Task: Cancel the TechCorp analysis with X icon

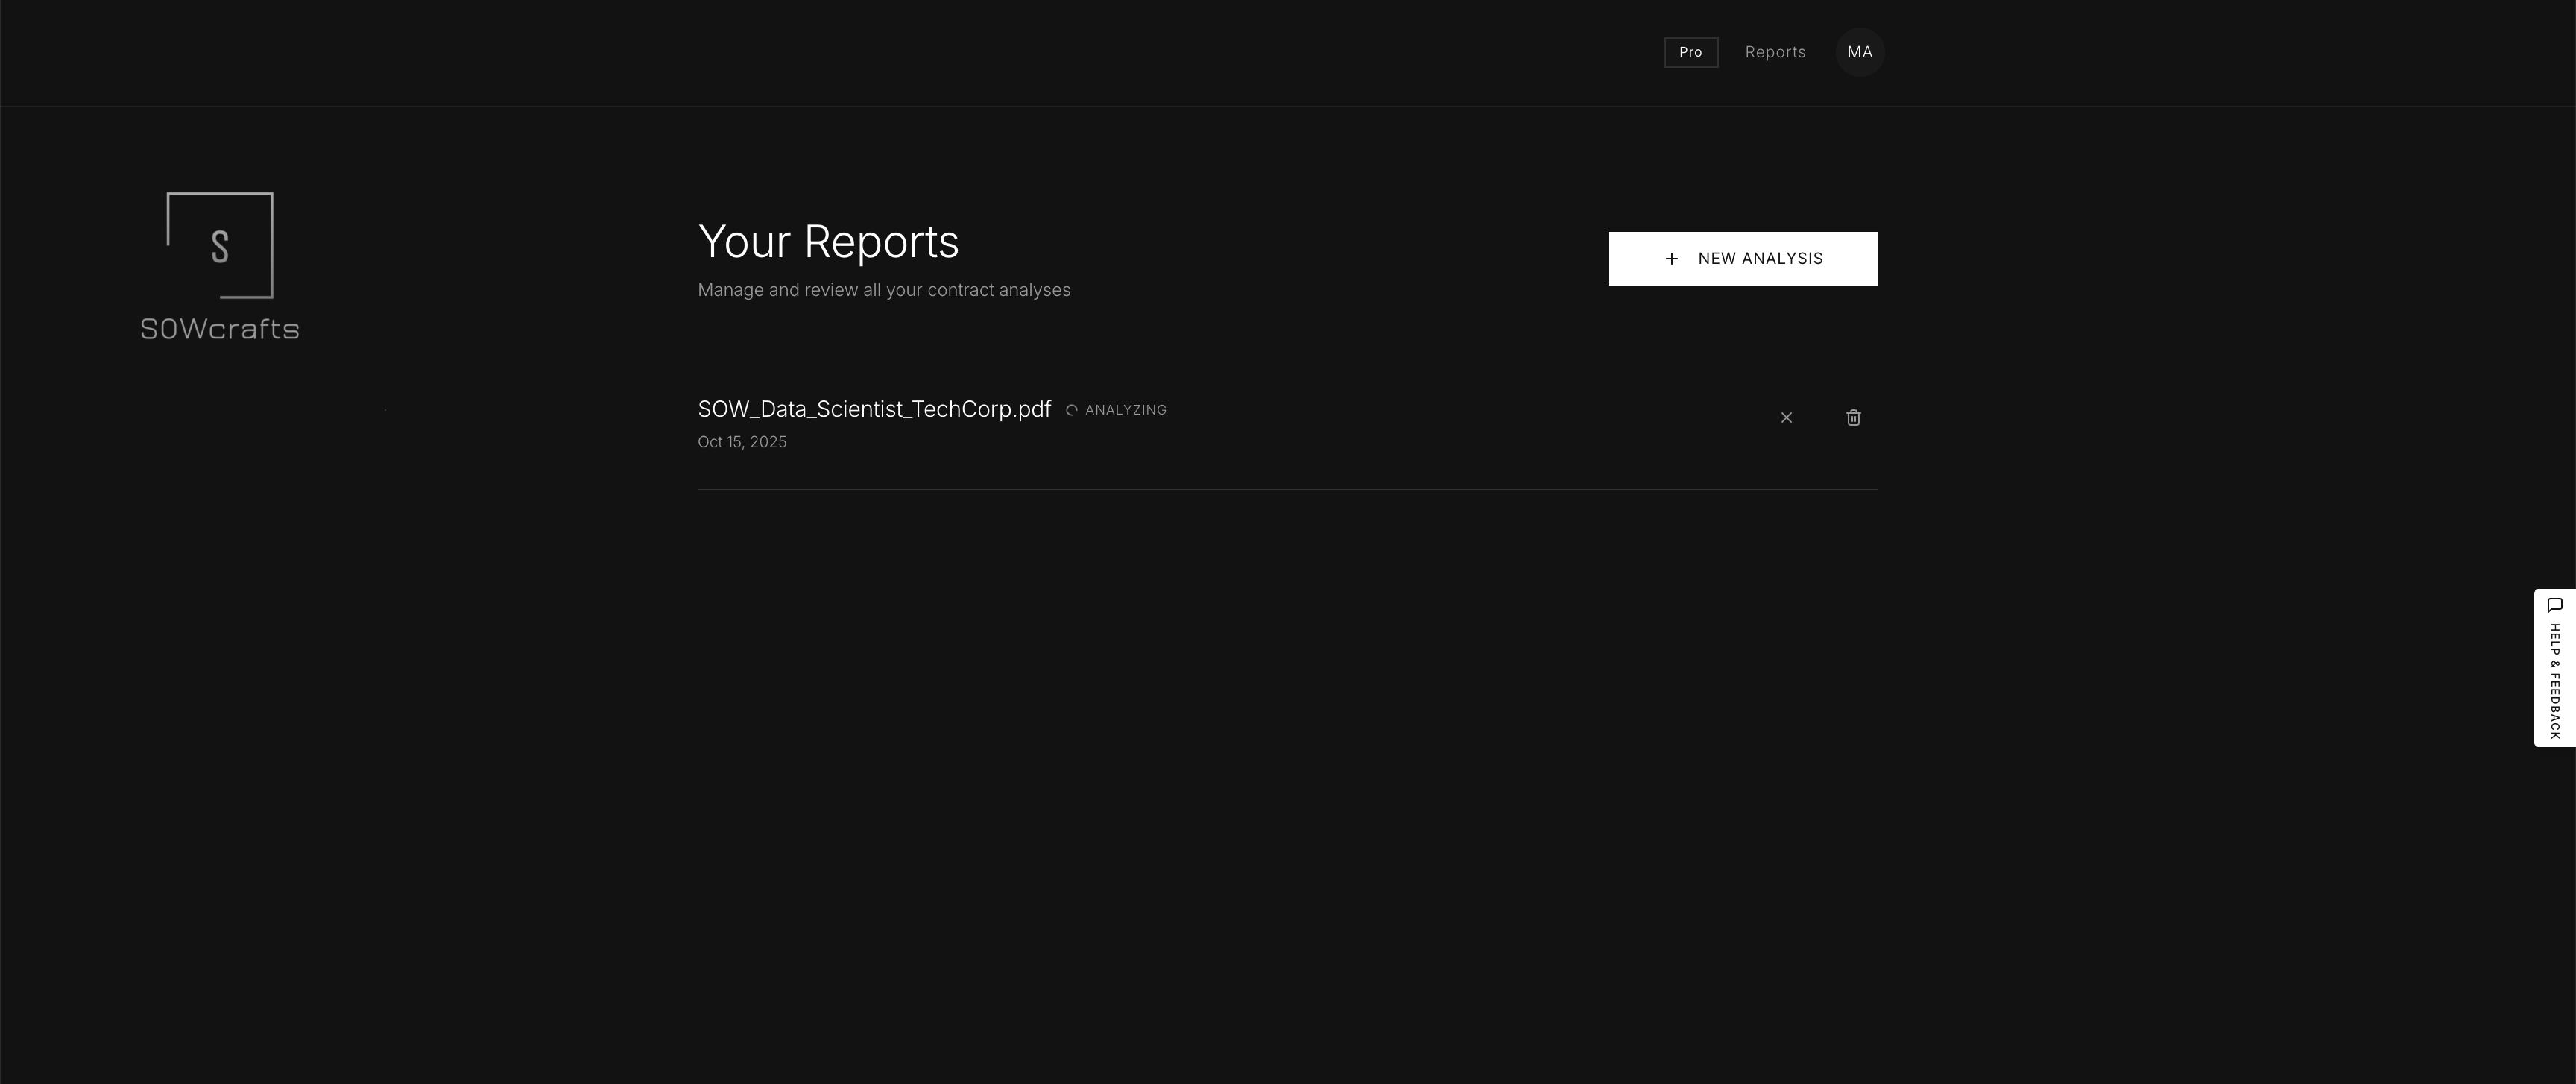Action: click(x=1786, y=418)
